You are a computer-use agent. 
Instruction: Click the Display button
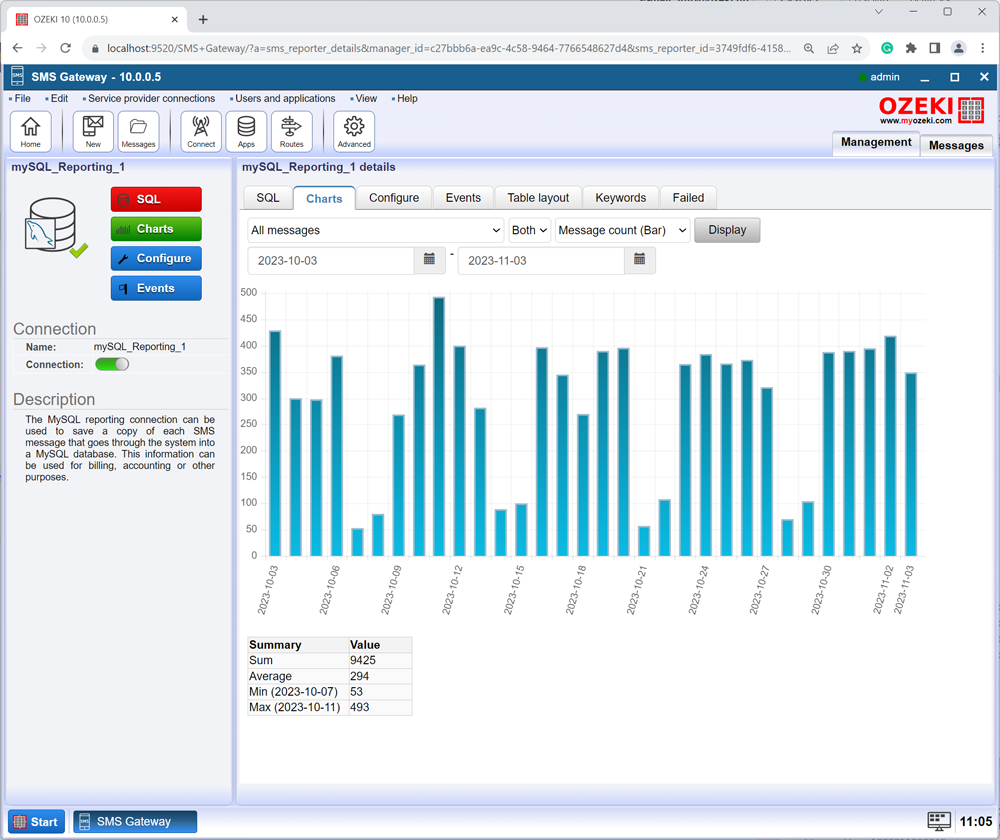tap(727, 230)
